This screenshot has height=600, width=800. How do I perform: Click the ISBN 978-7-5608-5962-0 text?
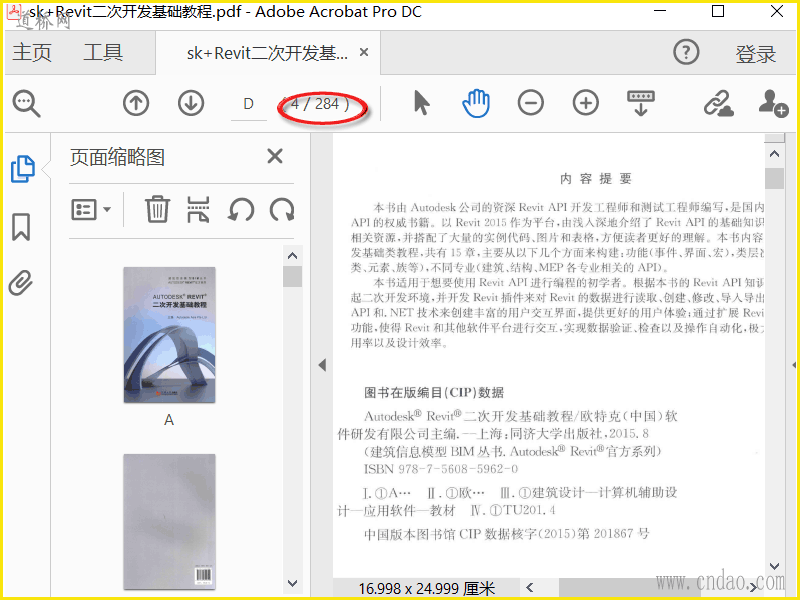click(x=441, y=469)
